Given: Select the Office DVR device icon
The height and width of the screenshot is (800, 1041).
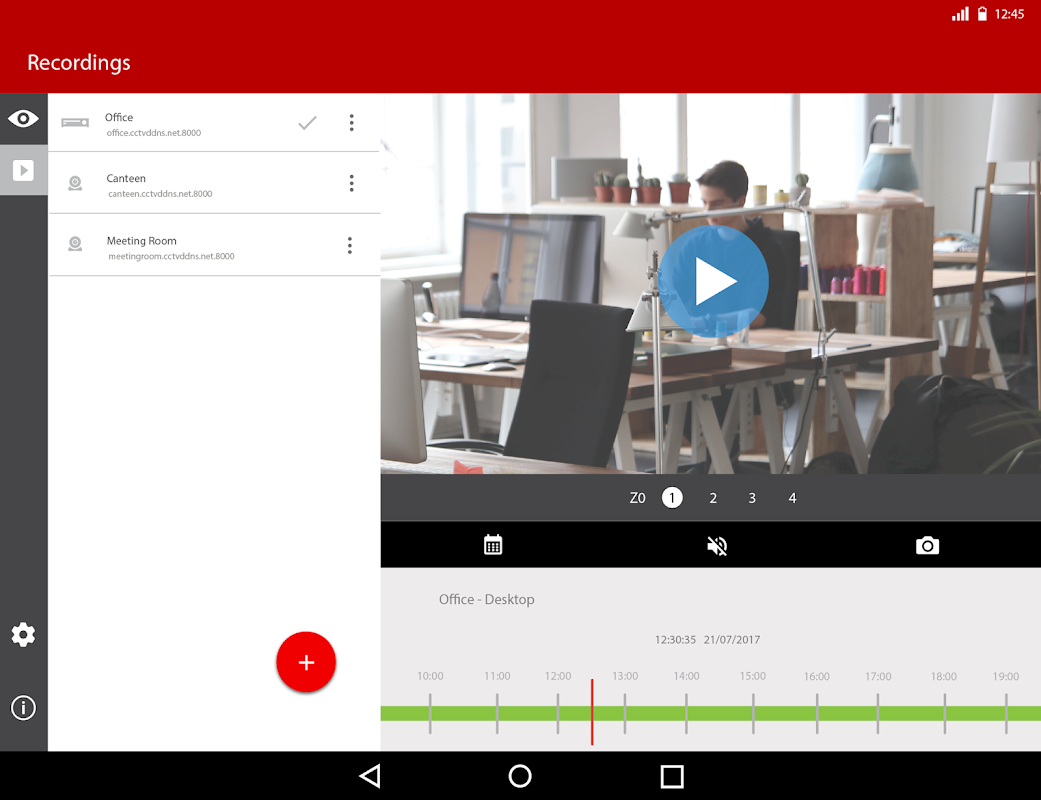Looking at the screenshot, I should [x=75, y=123].
